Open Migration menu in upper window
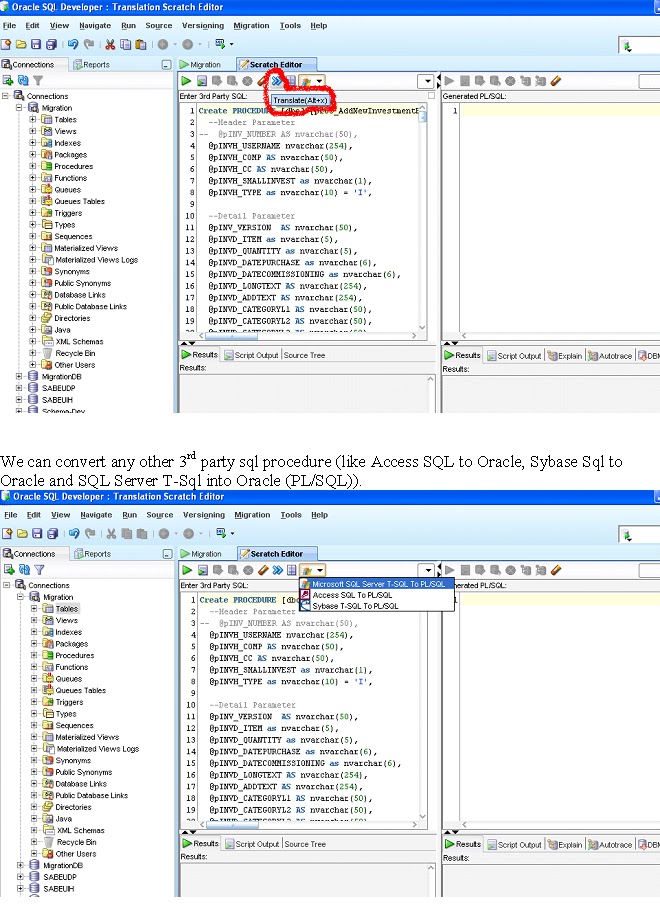Screen dimensions: 660x914 point(251,26)
